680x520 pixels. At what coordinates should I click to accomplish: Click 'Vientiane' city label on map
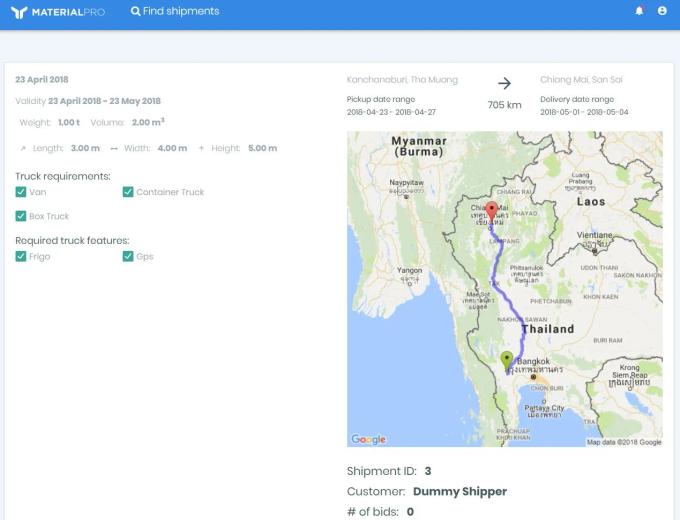tap(595, 235)
